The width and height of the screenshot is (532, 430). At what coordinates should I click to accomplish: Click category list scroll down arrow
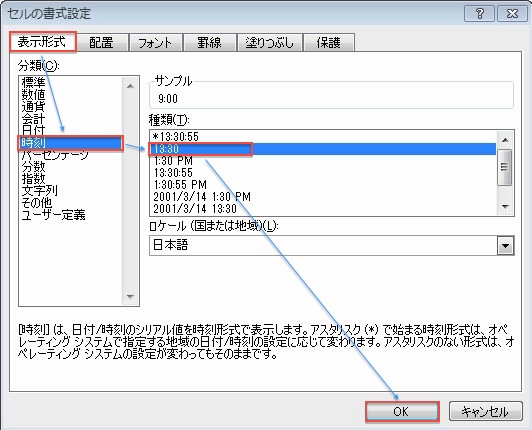click(130, 297)
